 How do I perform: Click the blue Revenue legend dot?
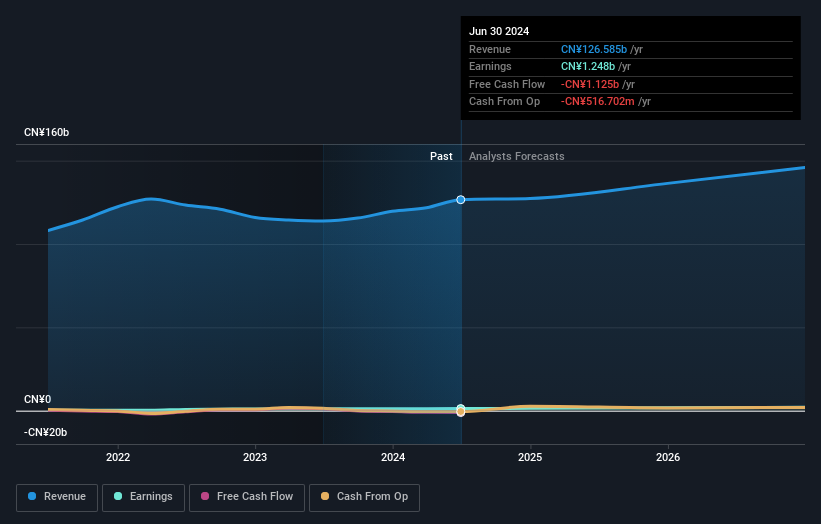pos(32,496)
